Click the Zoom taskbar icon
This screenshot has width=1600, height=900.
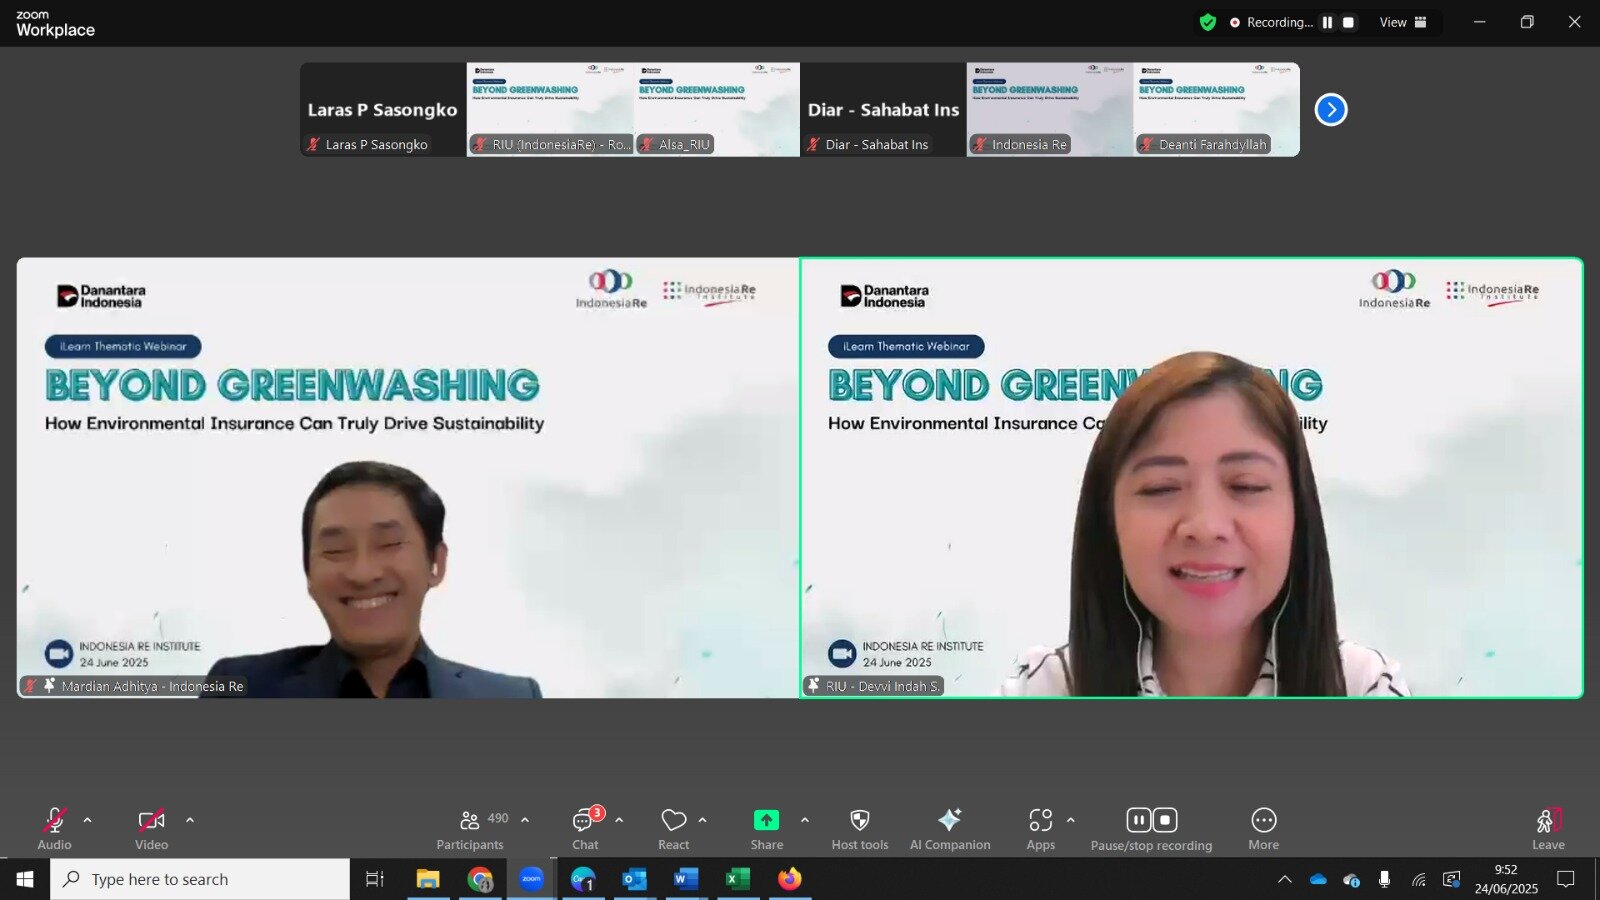tap(531, 879)
